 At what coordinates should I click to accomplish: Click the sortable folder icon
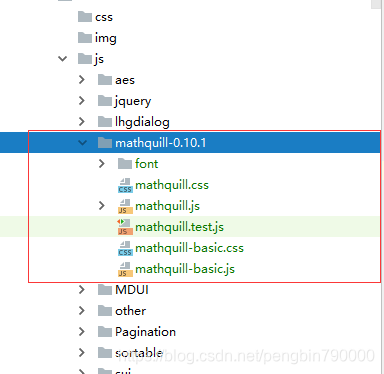tap(105, 353)
